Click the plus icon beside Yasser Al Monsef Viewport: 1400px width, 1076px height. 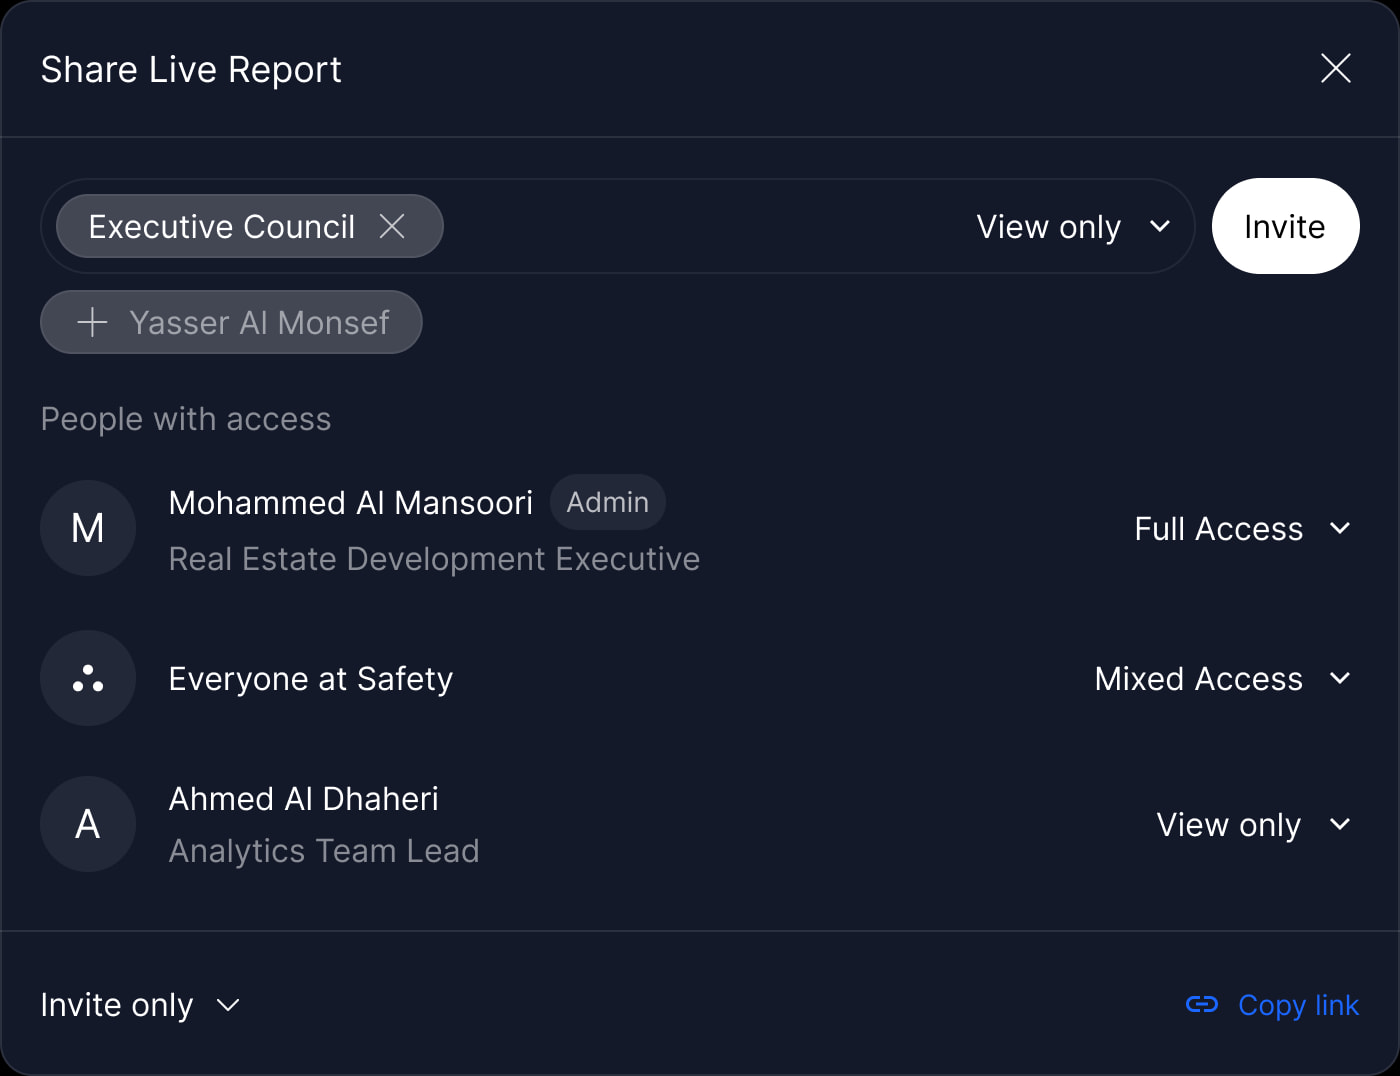[92, 322]
